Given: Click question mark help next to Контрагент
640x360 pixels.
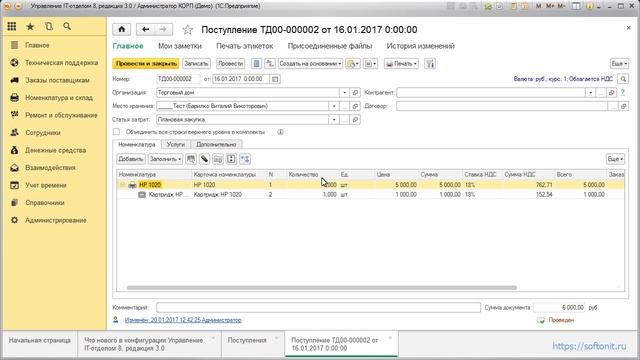Looking at the screenshot, I should tap(623, 93).
